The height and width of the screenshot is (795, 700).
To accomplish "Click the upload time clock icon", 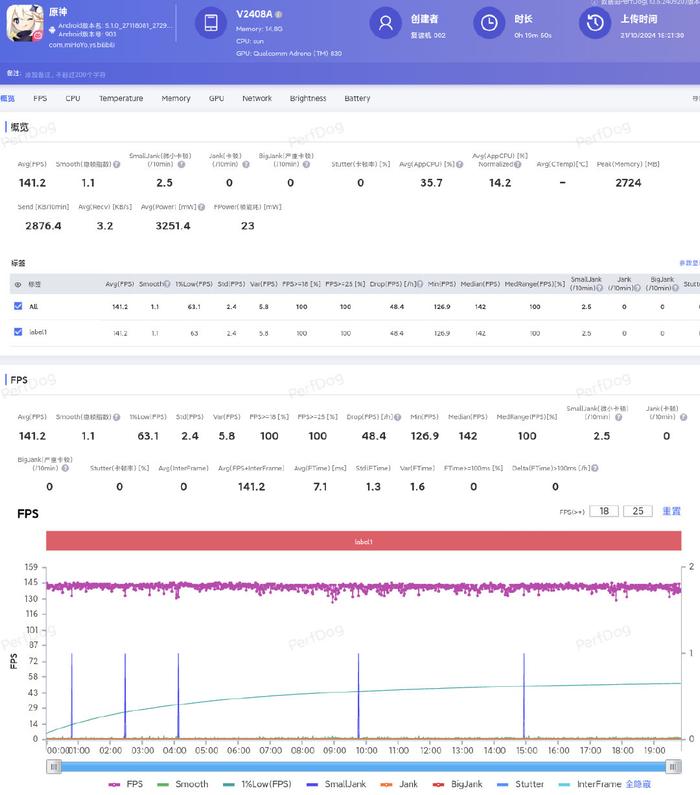I will click(594, 24).
